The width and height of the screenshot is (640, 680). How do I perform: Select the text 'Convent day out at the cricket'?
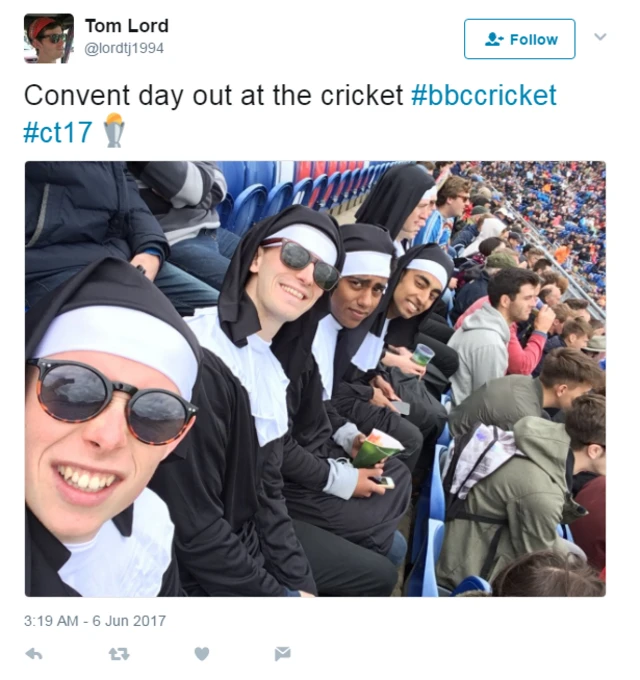click(x=214, y=95)
